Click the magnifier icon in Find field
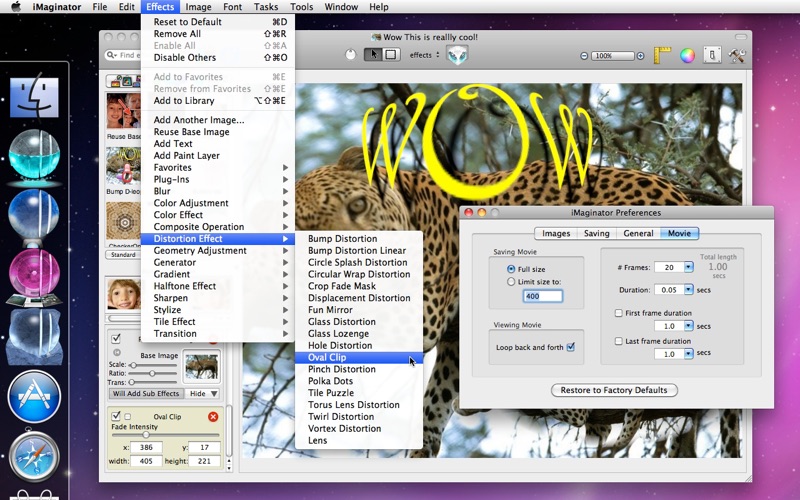Image resolution: width=800 pixels, height=500 pixels. (111, 55)
